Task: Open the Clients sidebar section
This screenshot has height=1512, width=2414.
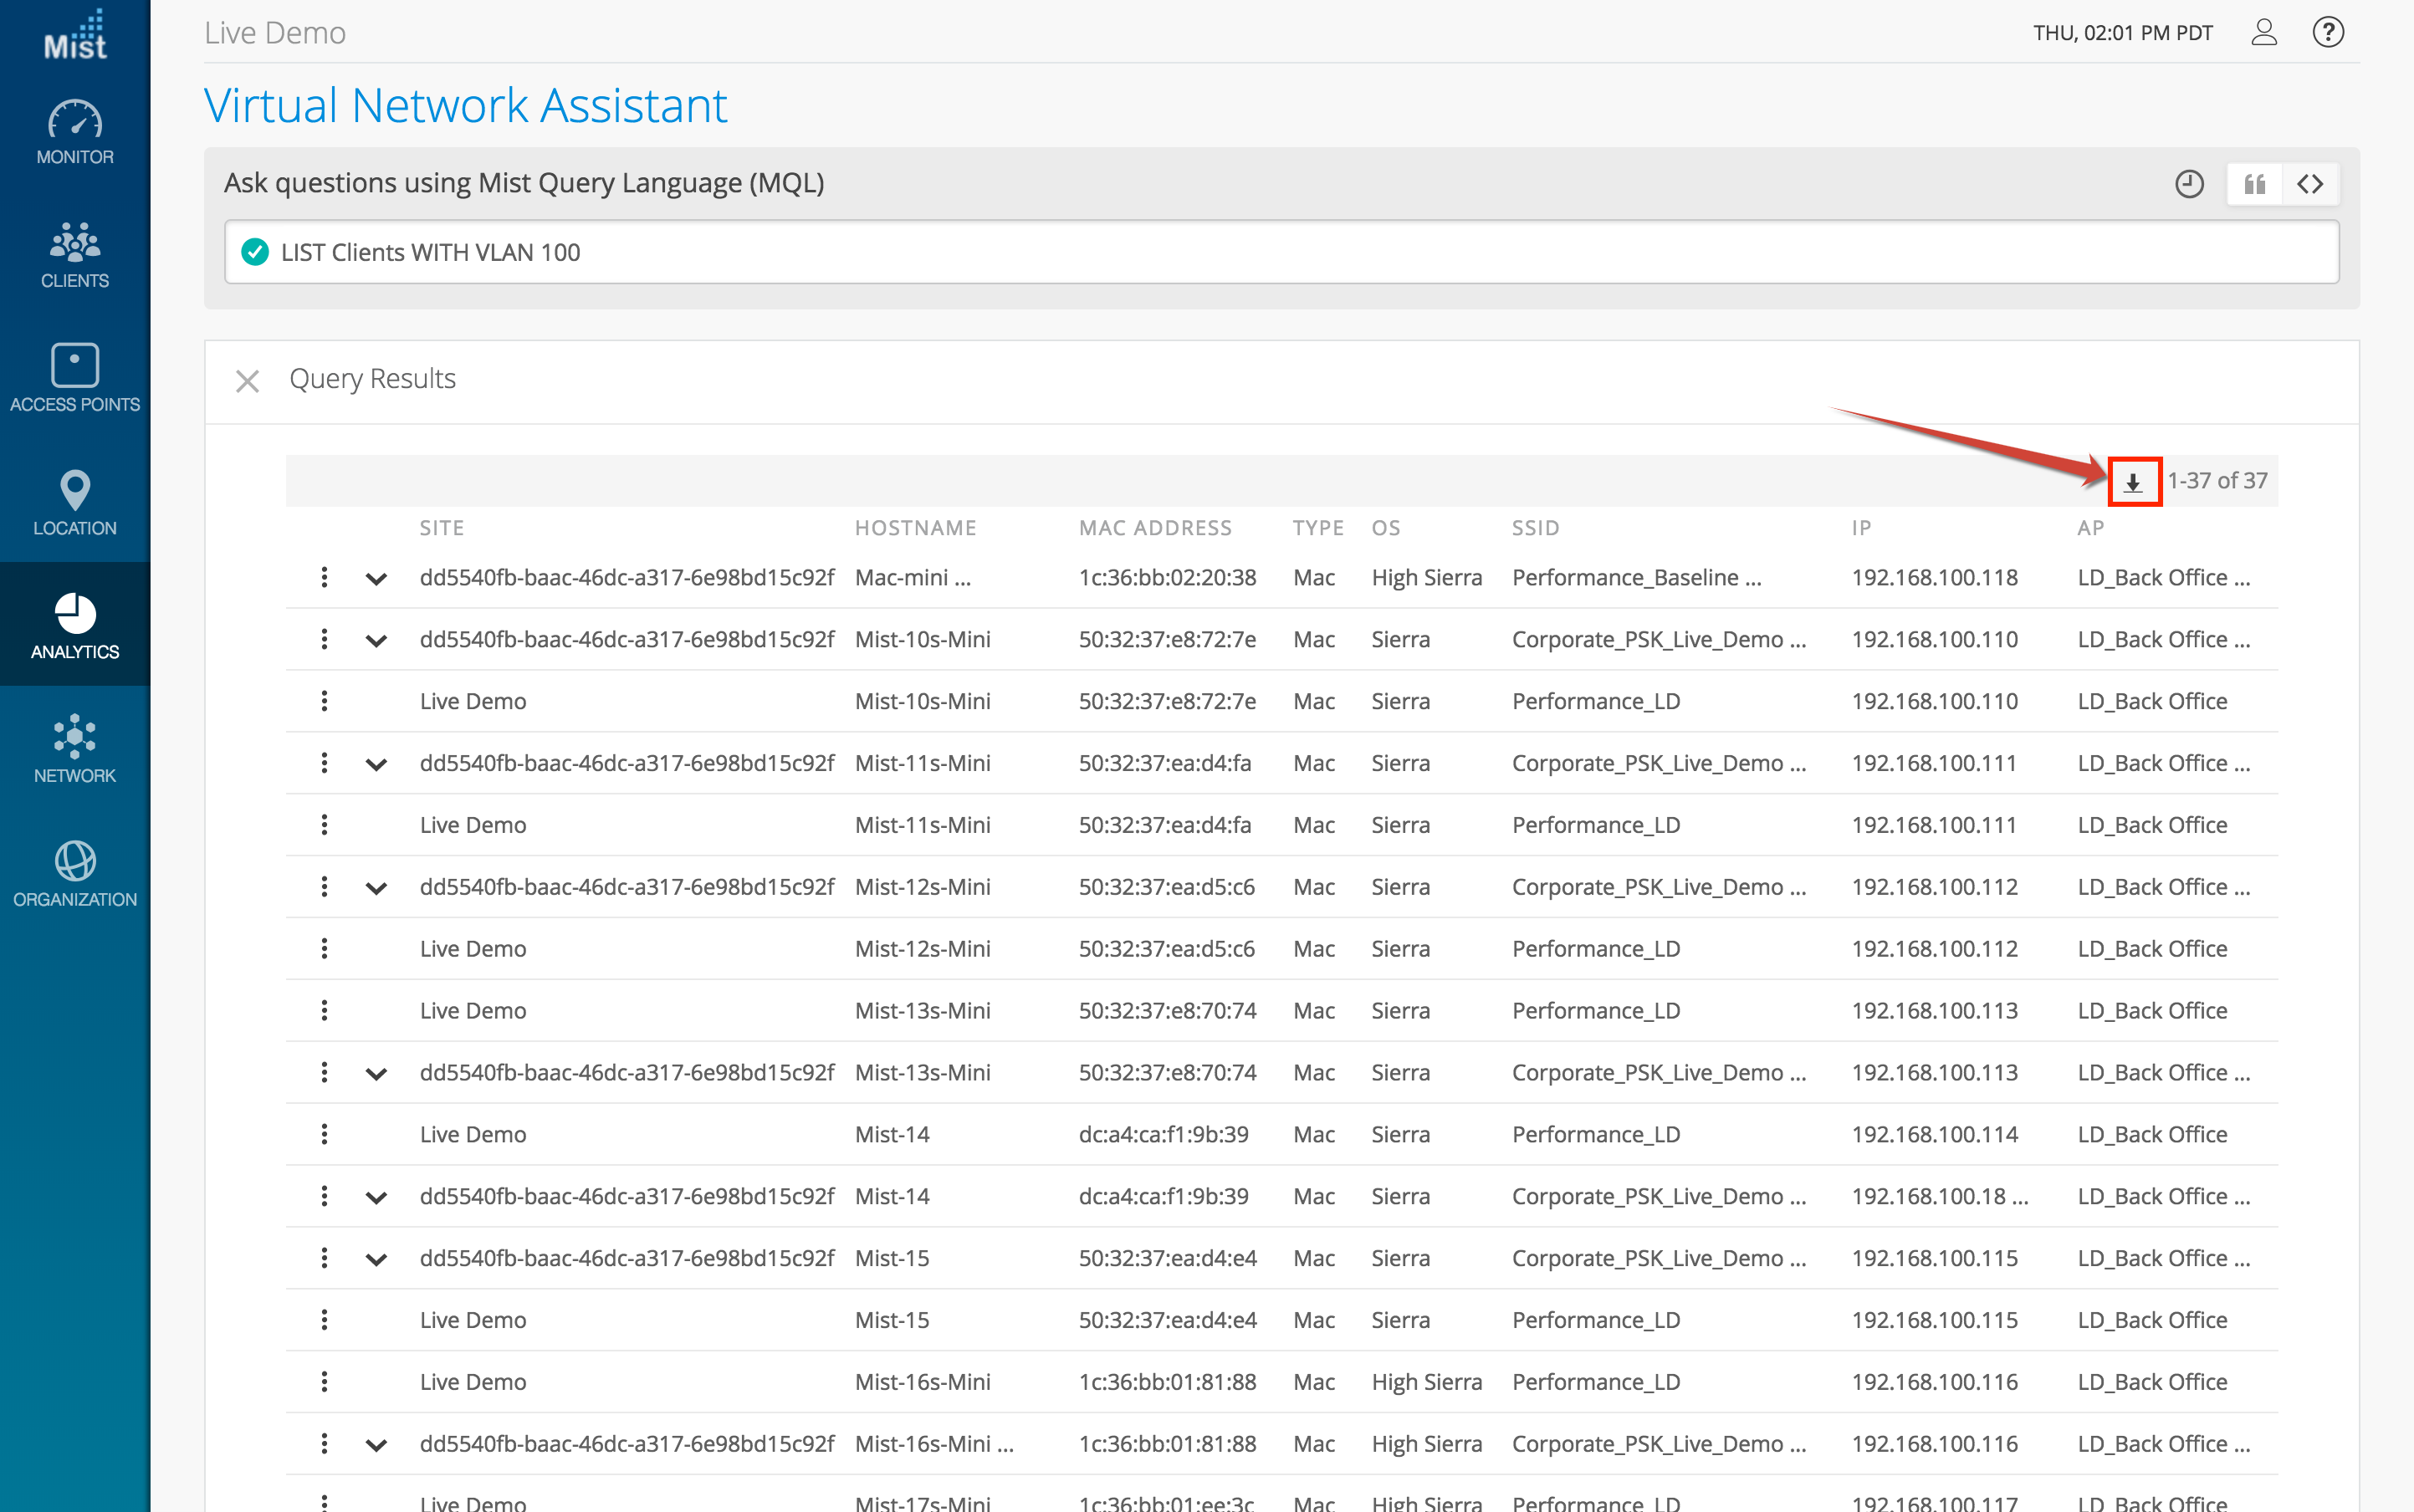Action: (75, 256)
